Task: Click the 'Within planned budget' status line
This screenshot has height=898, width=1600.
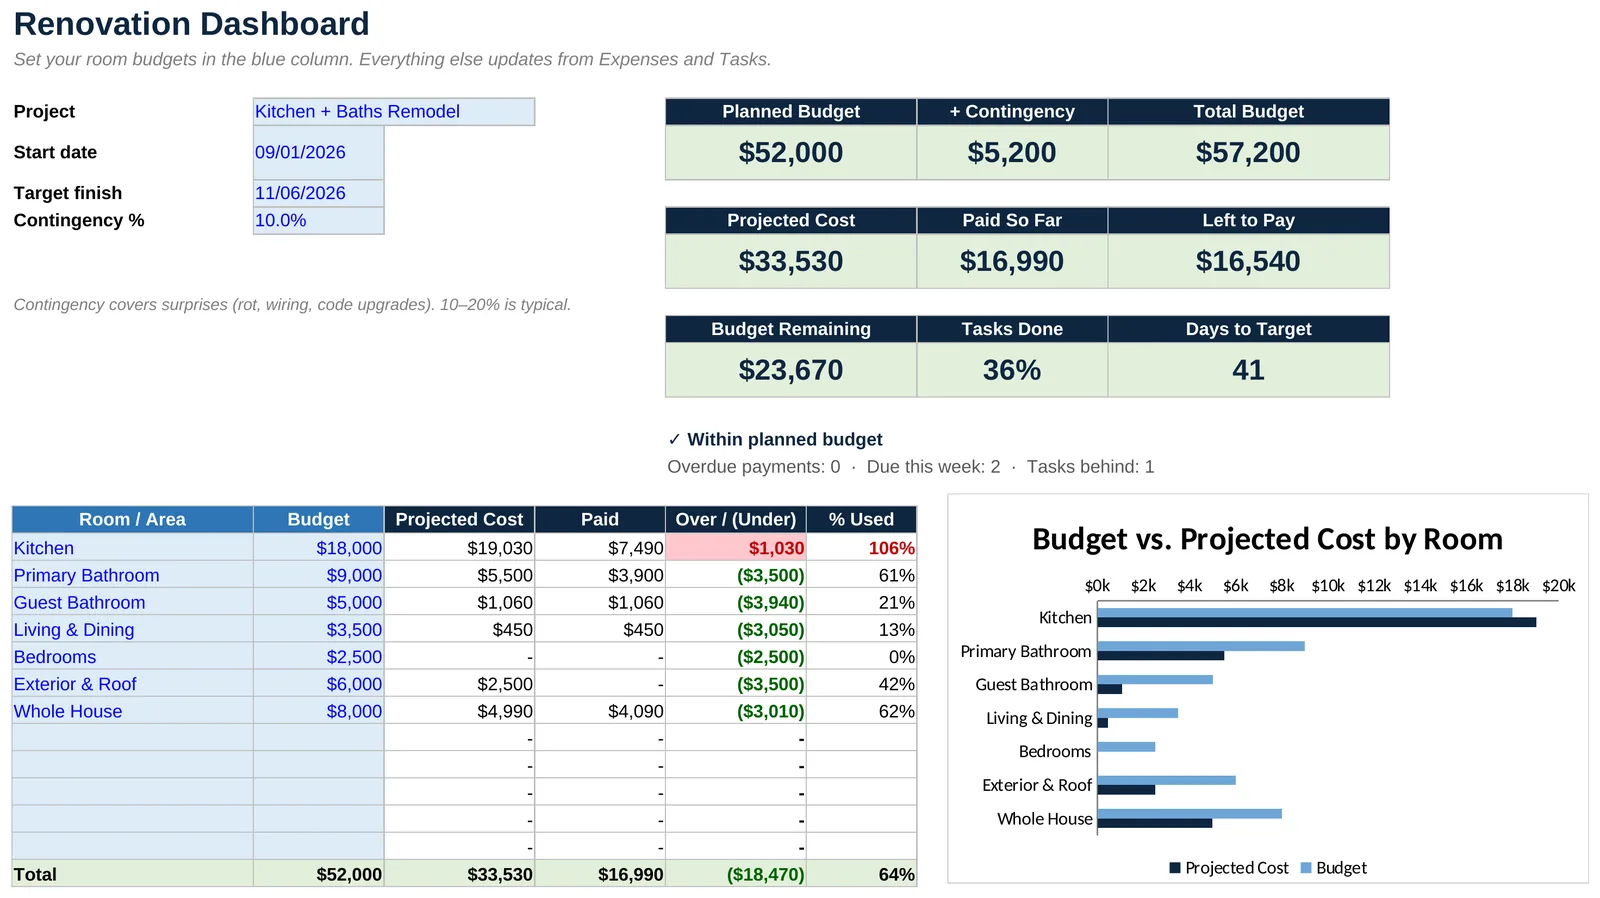Action: pyautogui.click(x=775, y=440)
